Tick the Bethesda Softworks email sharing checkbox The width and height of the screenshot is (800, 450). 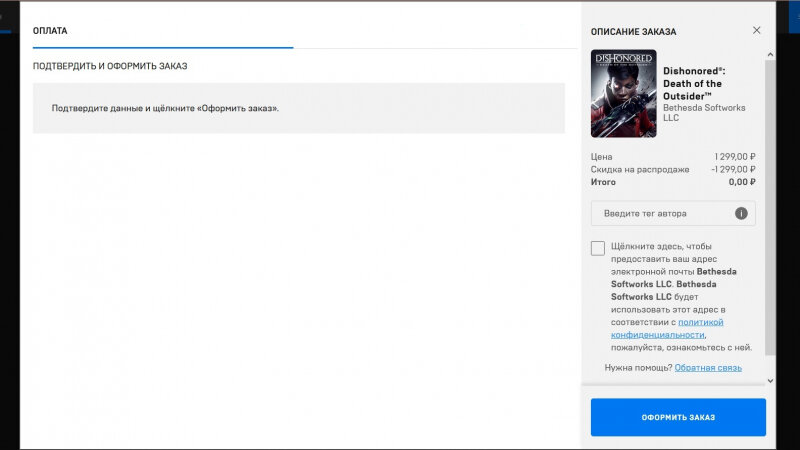(597, 248)
